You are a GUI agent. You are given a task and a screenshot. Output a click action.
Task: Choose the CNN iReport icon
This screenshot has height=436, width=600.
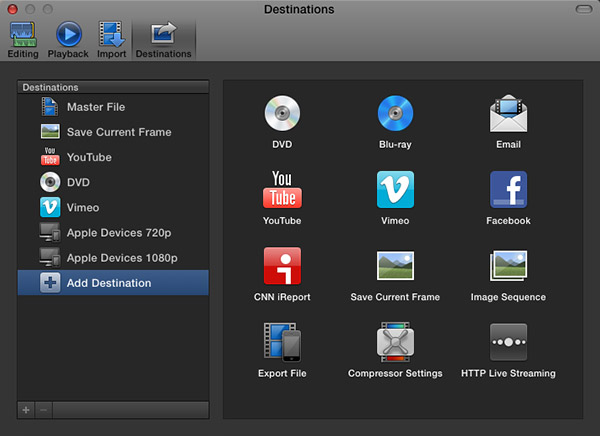(282, 266)
